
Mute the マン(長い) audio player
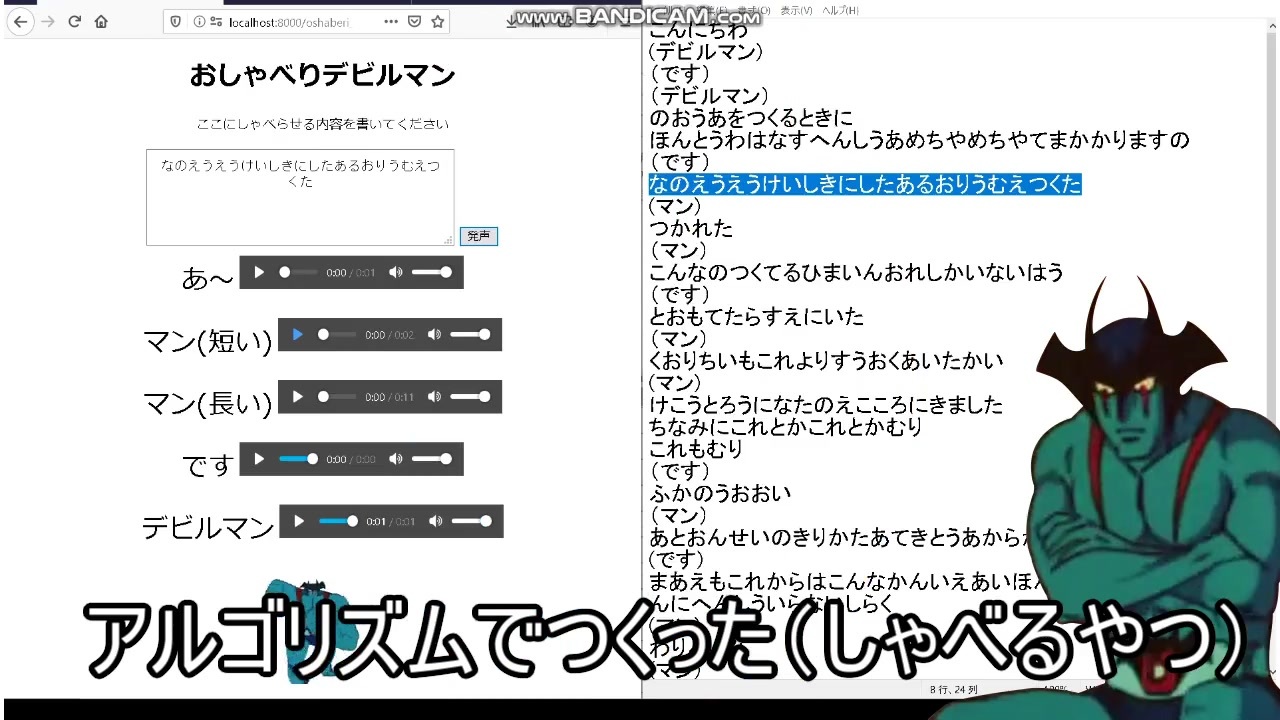[433, 396]
